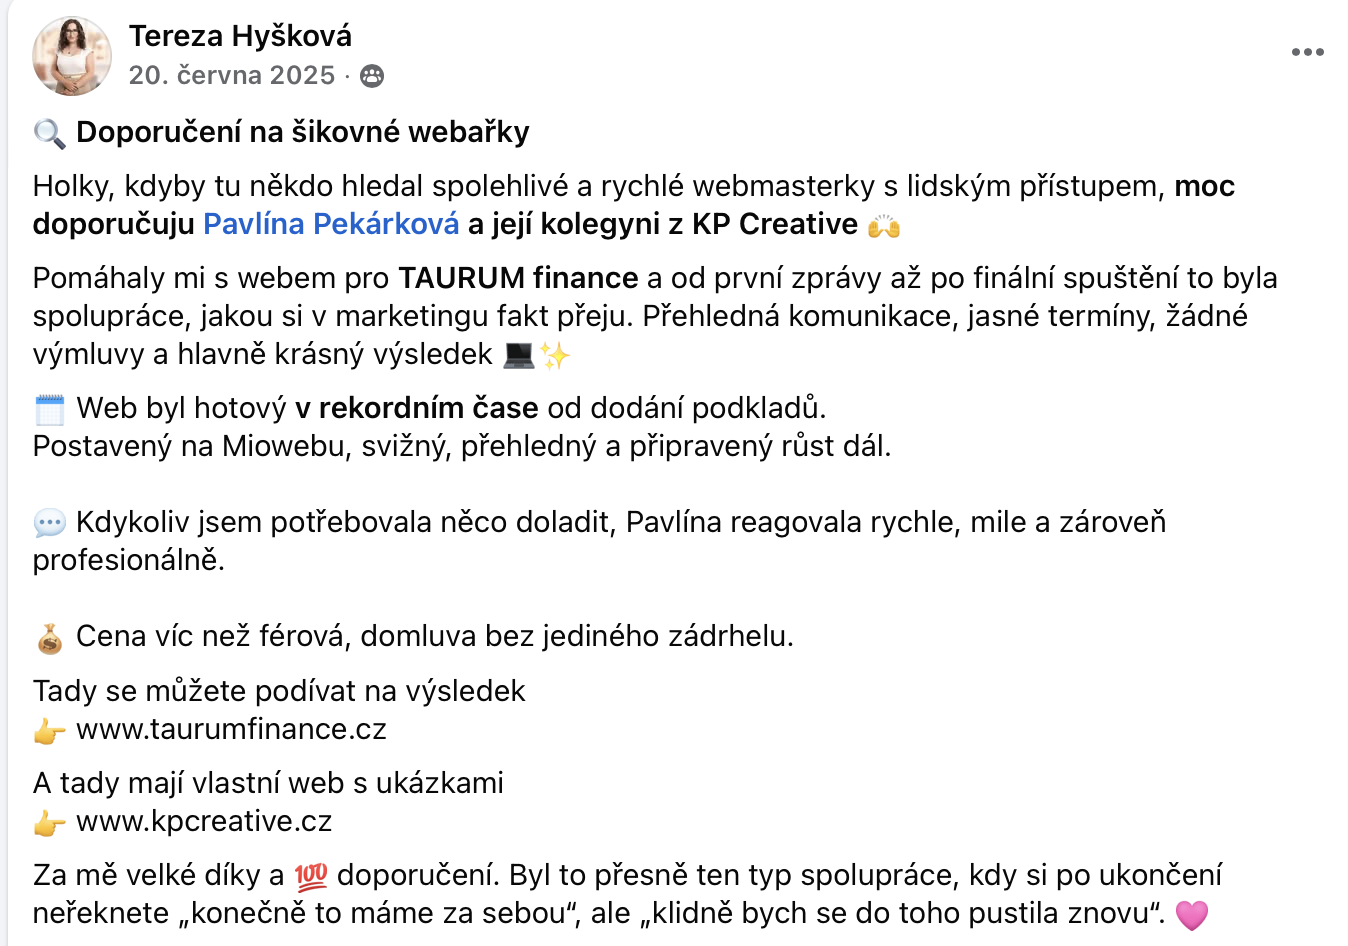Click the pink heart emoji ending the post
Image resolution: width=1348 pixels, height=946 pixels.
(x=1192, y=915)
